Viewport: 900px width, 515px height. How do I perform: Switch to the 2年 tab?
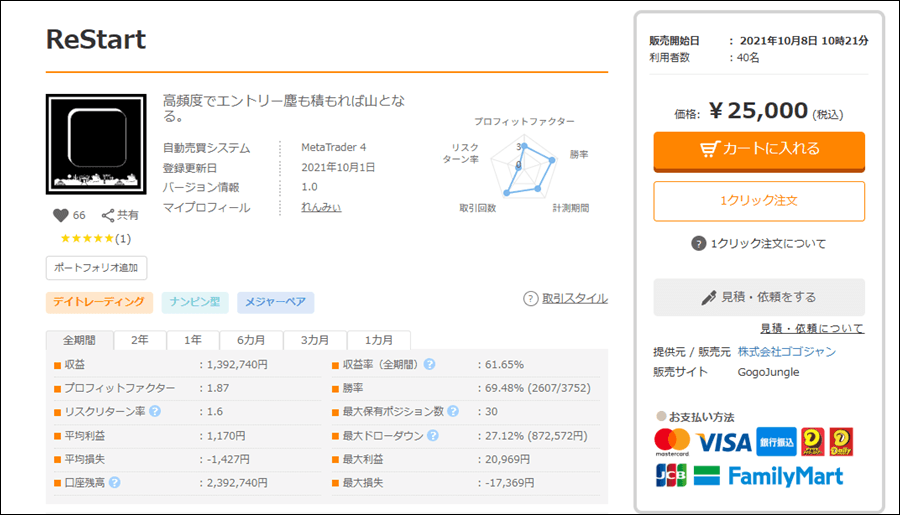pyautogui.click(x=140, y=340)
